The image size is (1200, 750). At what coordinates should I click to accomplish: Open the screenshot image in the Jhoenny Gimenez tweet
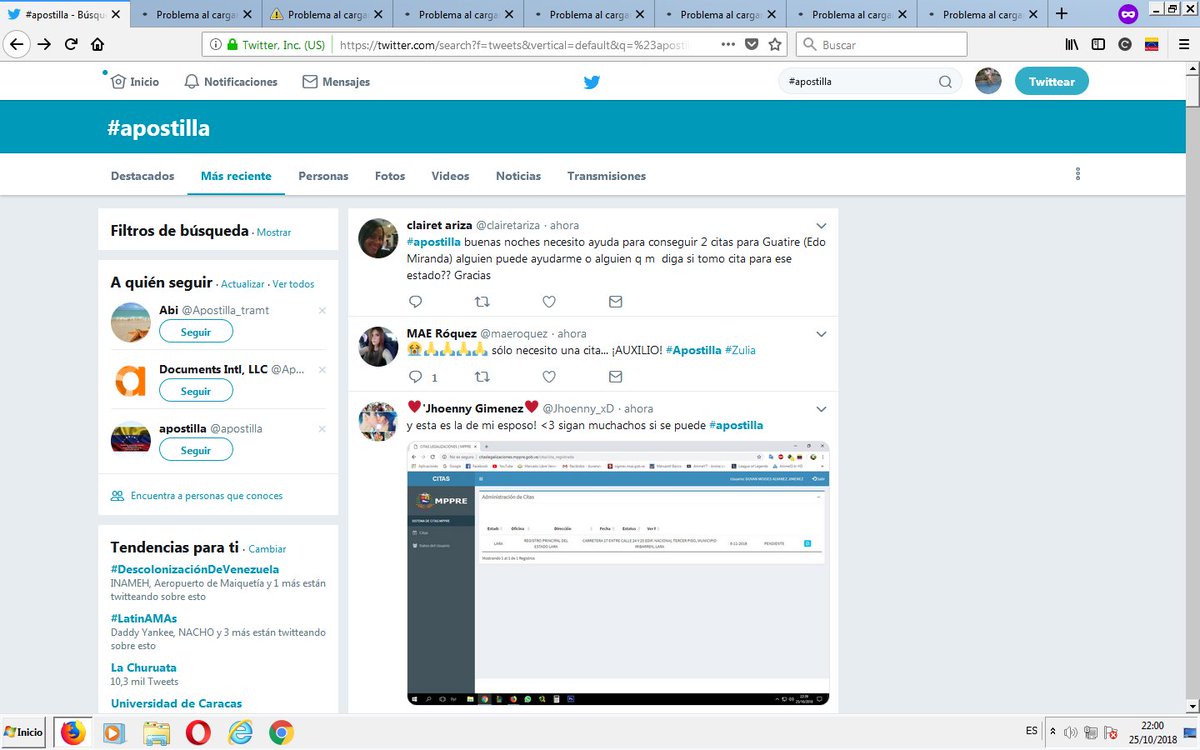618,574
